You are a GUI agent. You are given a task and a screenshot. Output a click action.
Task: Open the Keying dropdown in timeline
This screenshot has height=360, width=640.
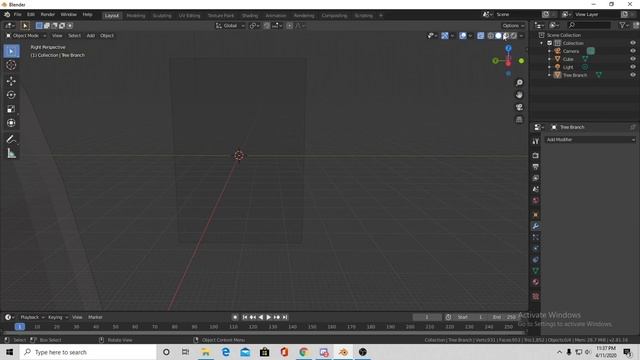58,317
